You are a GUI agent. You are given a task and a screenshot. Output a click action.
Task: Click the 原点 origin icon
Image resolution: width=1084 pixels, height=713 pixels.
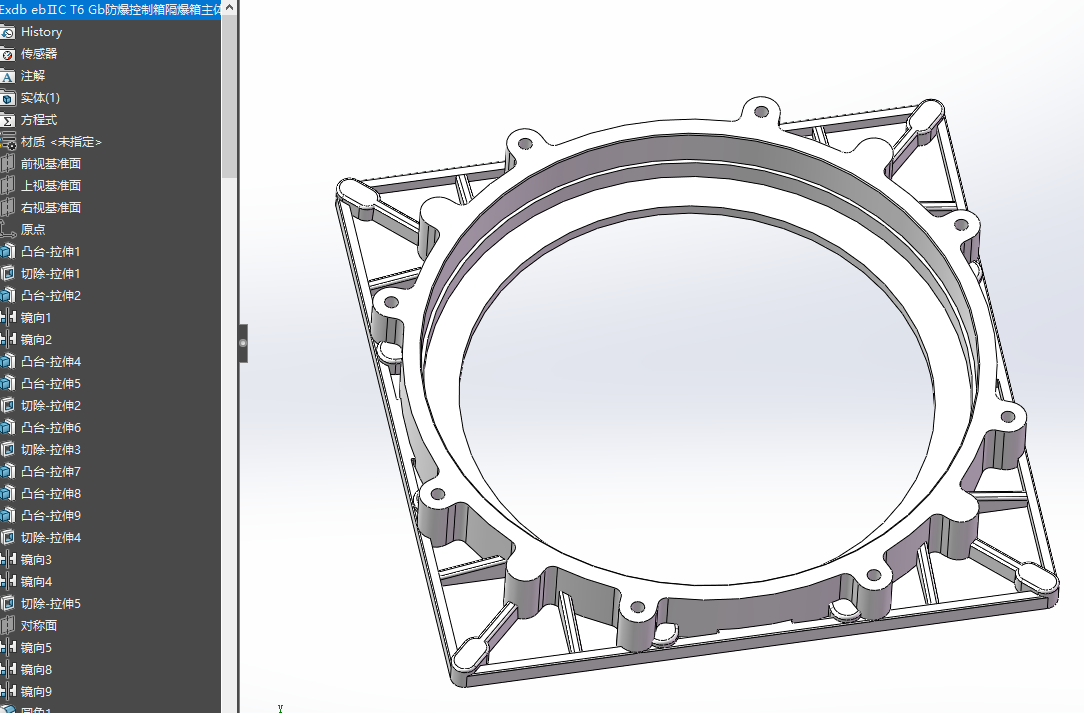coord(8,230)
